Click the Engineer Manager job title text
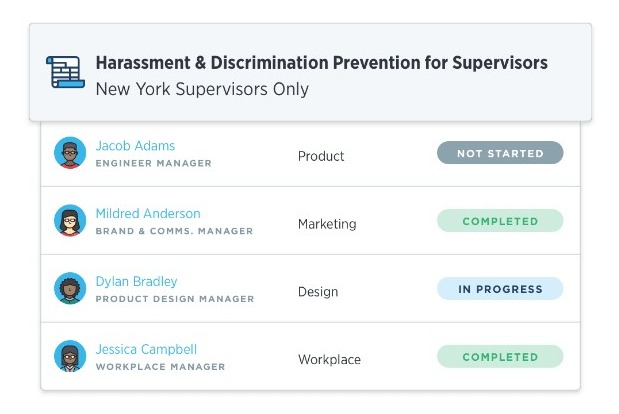The width and height of the screenshot is (619, 414). [154, 163]
